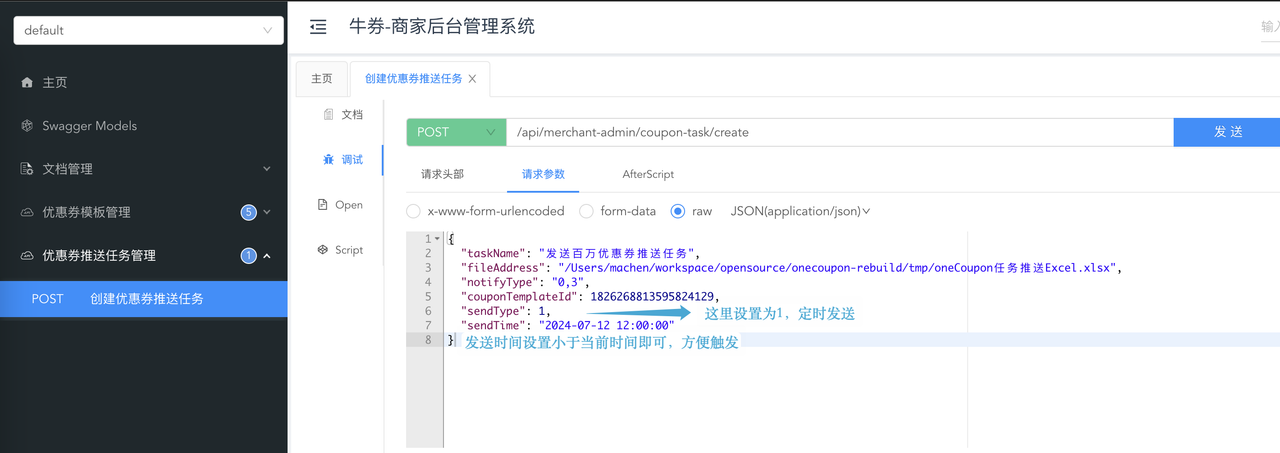Switch to the 主页 tab

click(321, 79)
